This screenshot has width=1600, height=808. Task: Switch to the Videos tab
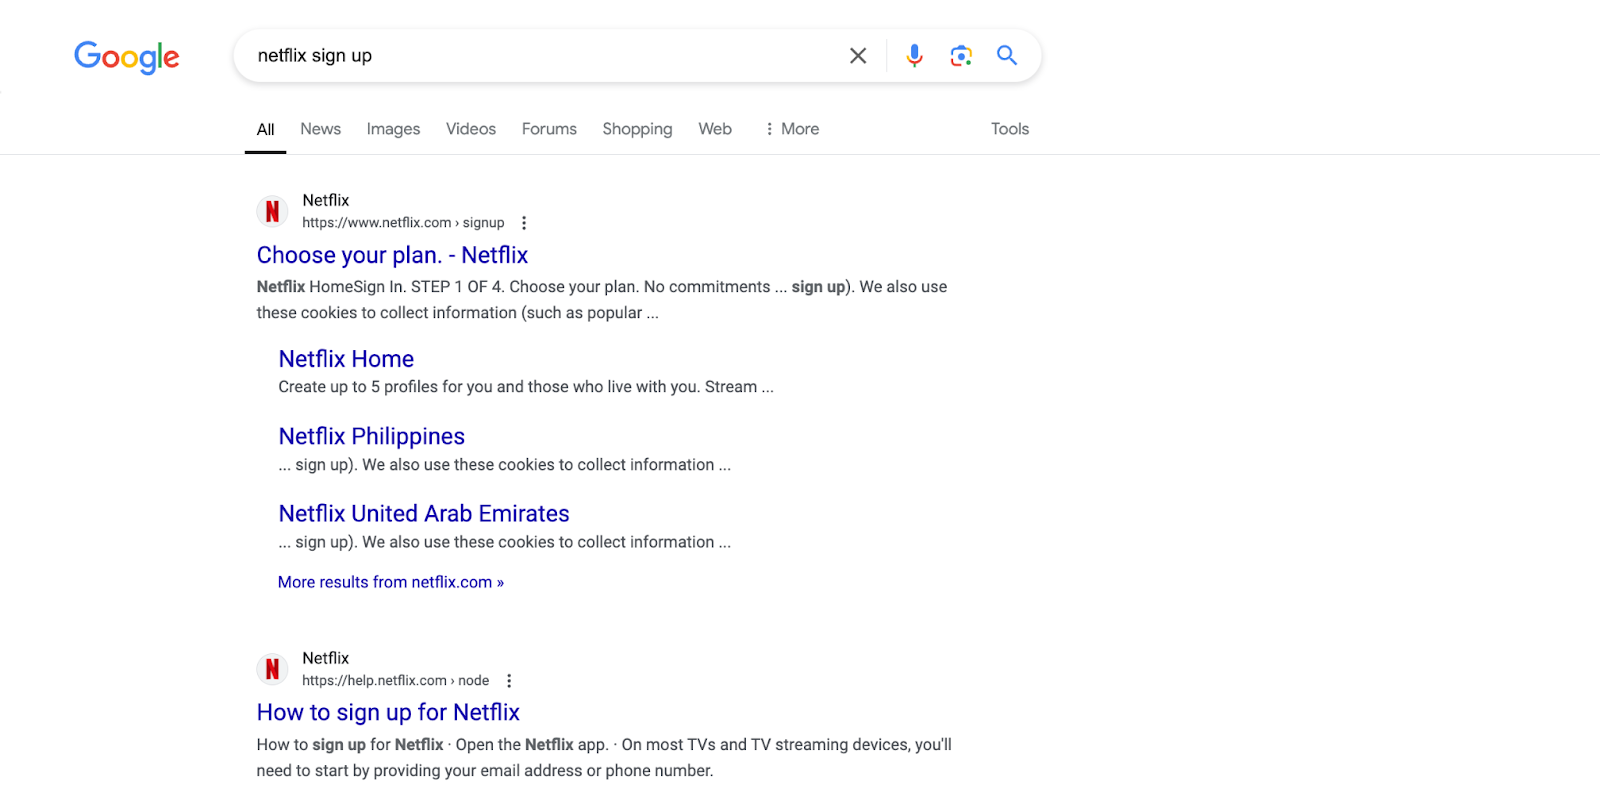click(x=471, y=129)
